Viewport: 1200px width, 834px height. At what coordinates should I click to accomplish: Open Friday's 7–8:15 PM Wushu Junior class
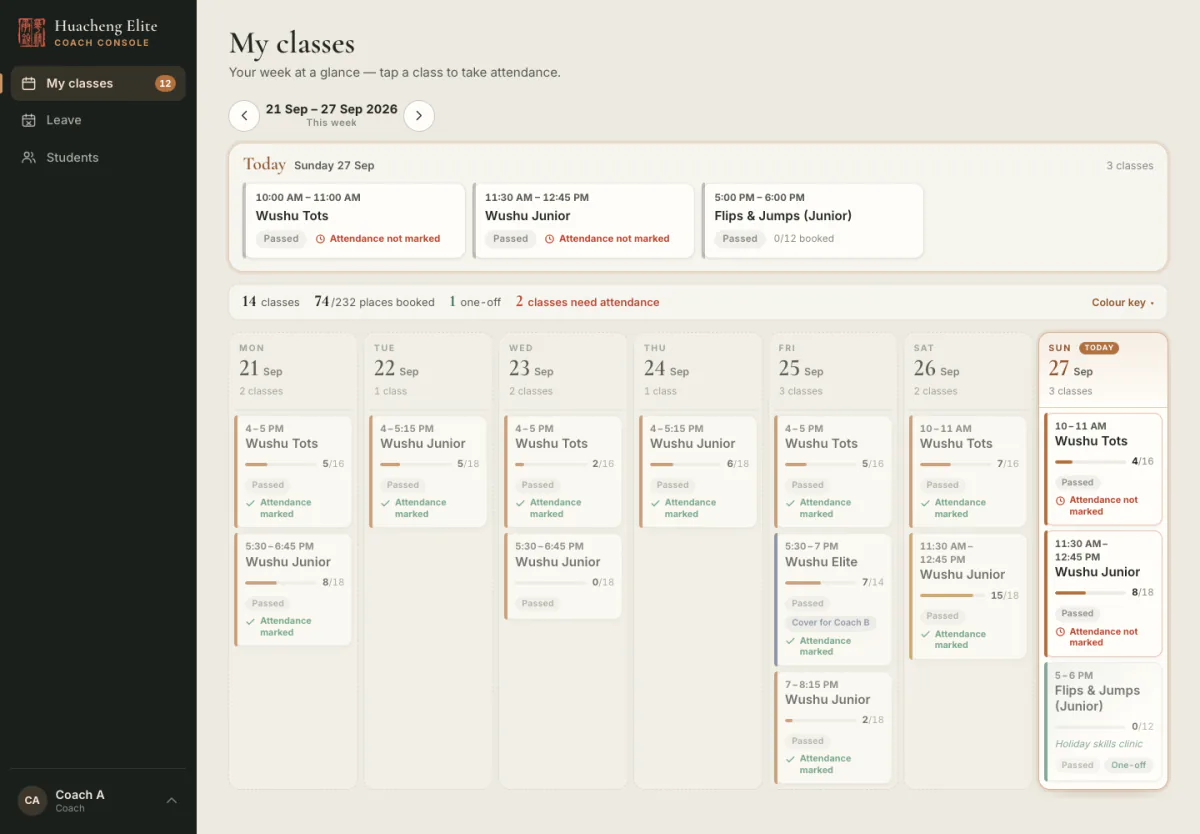(x=832, y=728)
